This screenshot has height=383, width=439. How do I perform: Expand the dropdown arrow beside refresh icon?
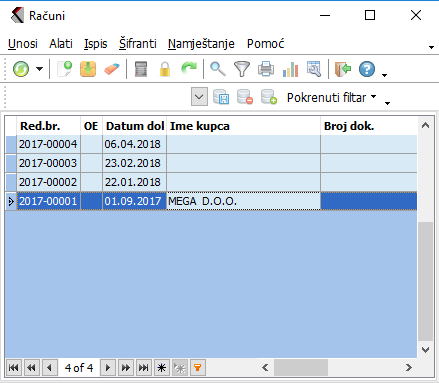pos(39,69)
